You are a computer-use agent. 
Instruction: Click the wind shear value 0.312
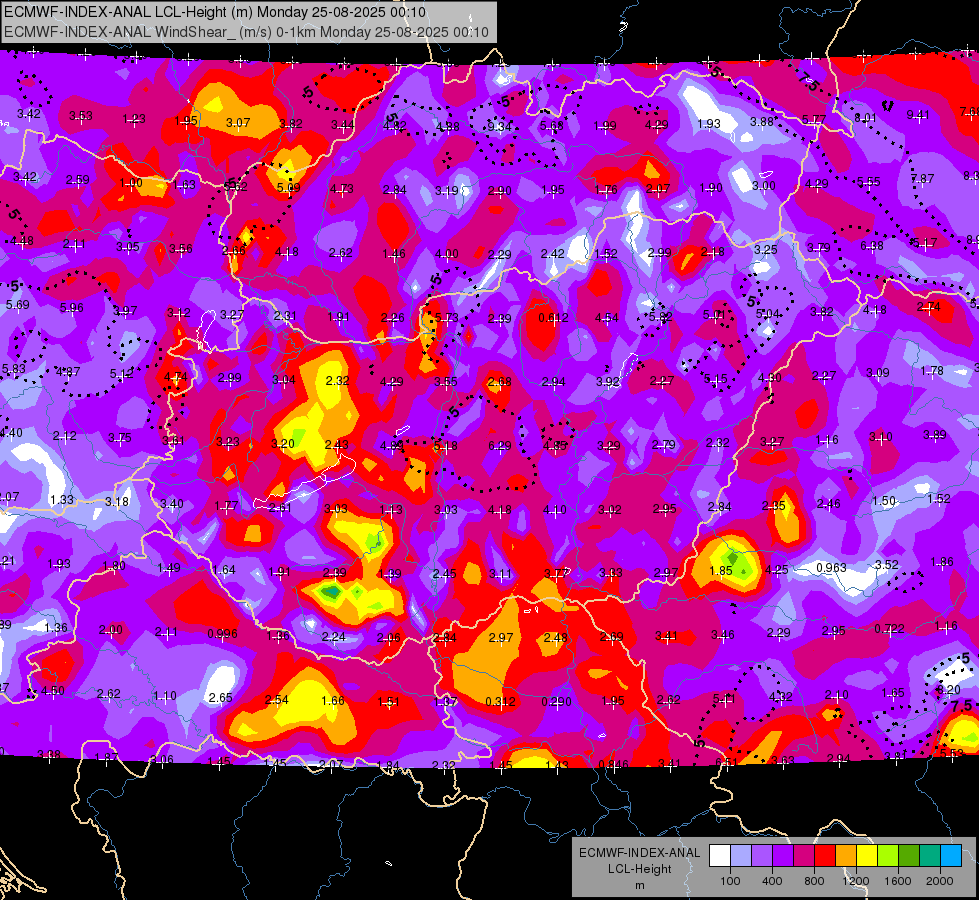(x=500, y=701)
